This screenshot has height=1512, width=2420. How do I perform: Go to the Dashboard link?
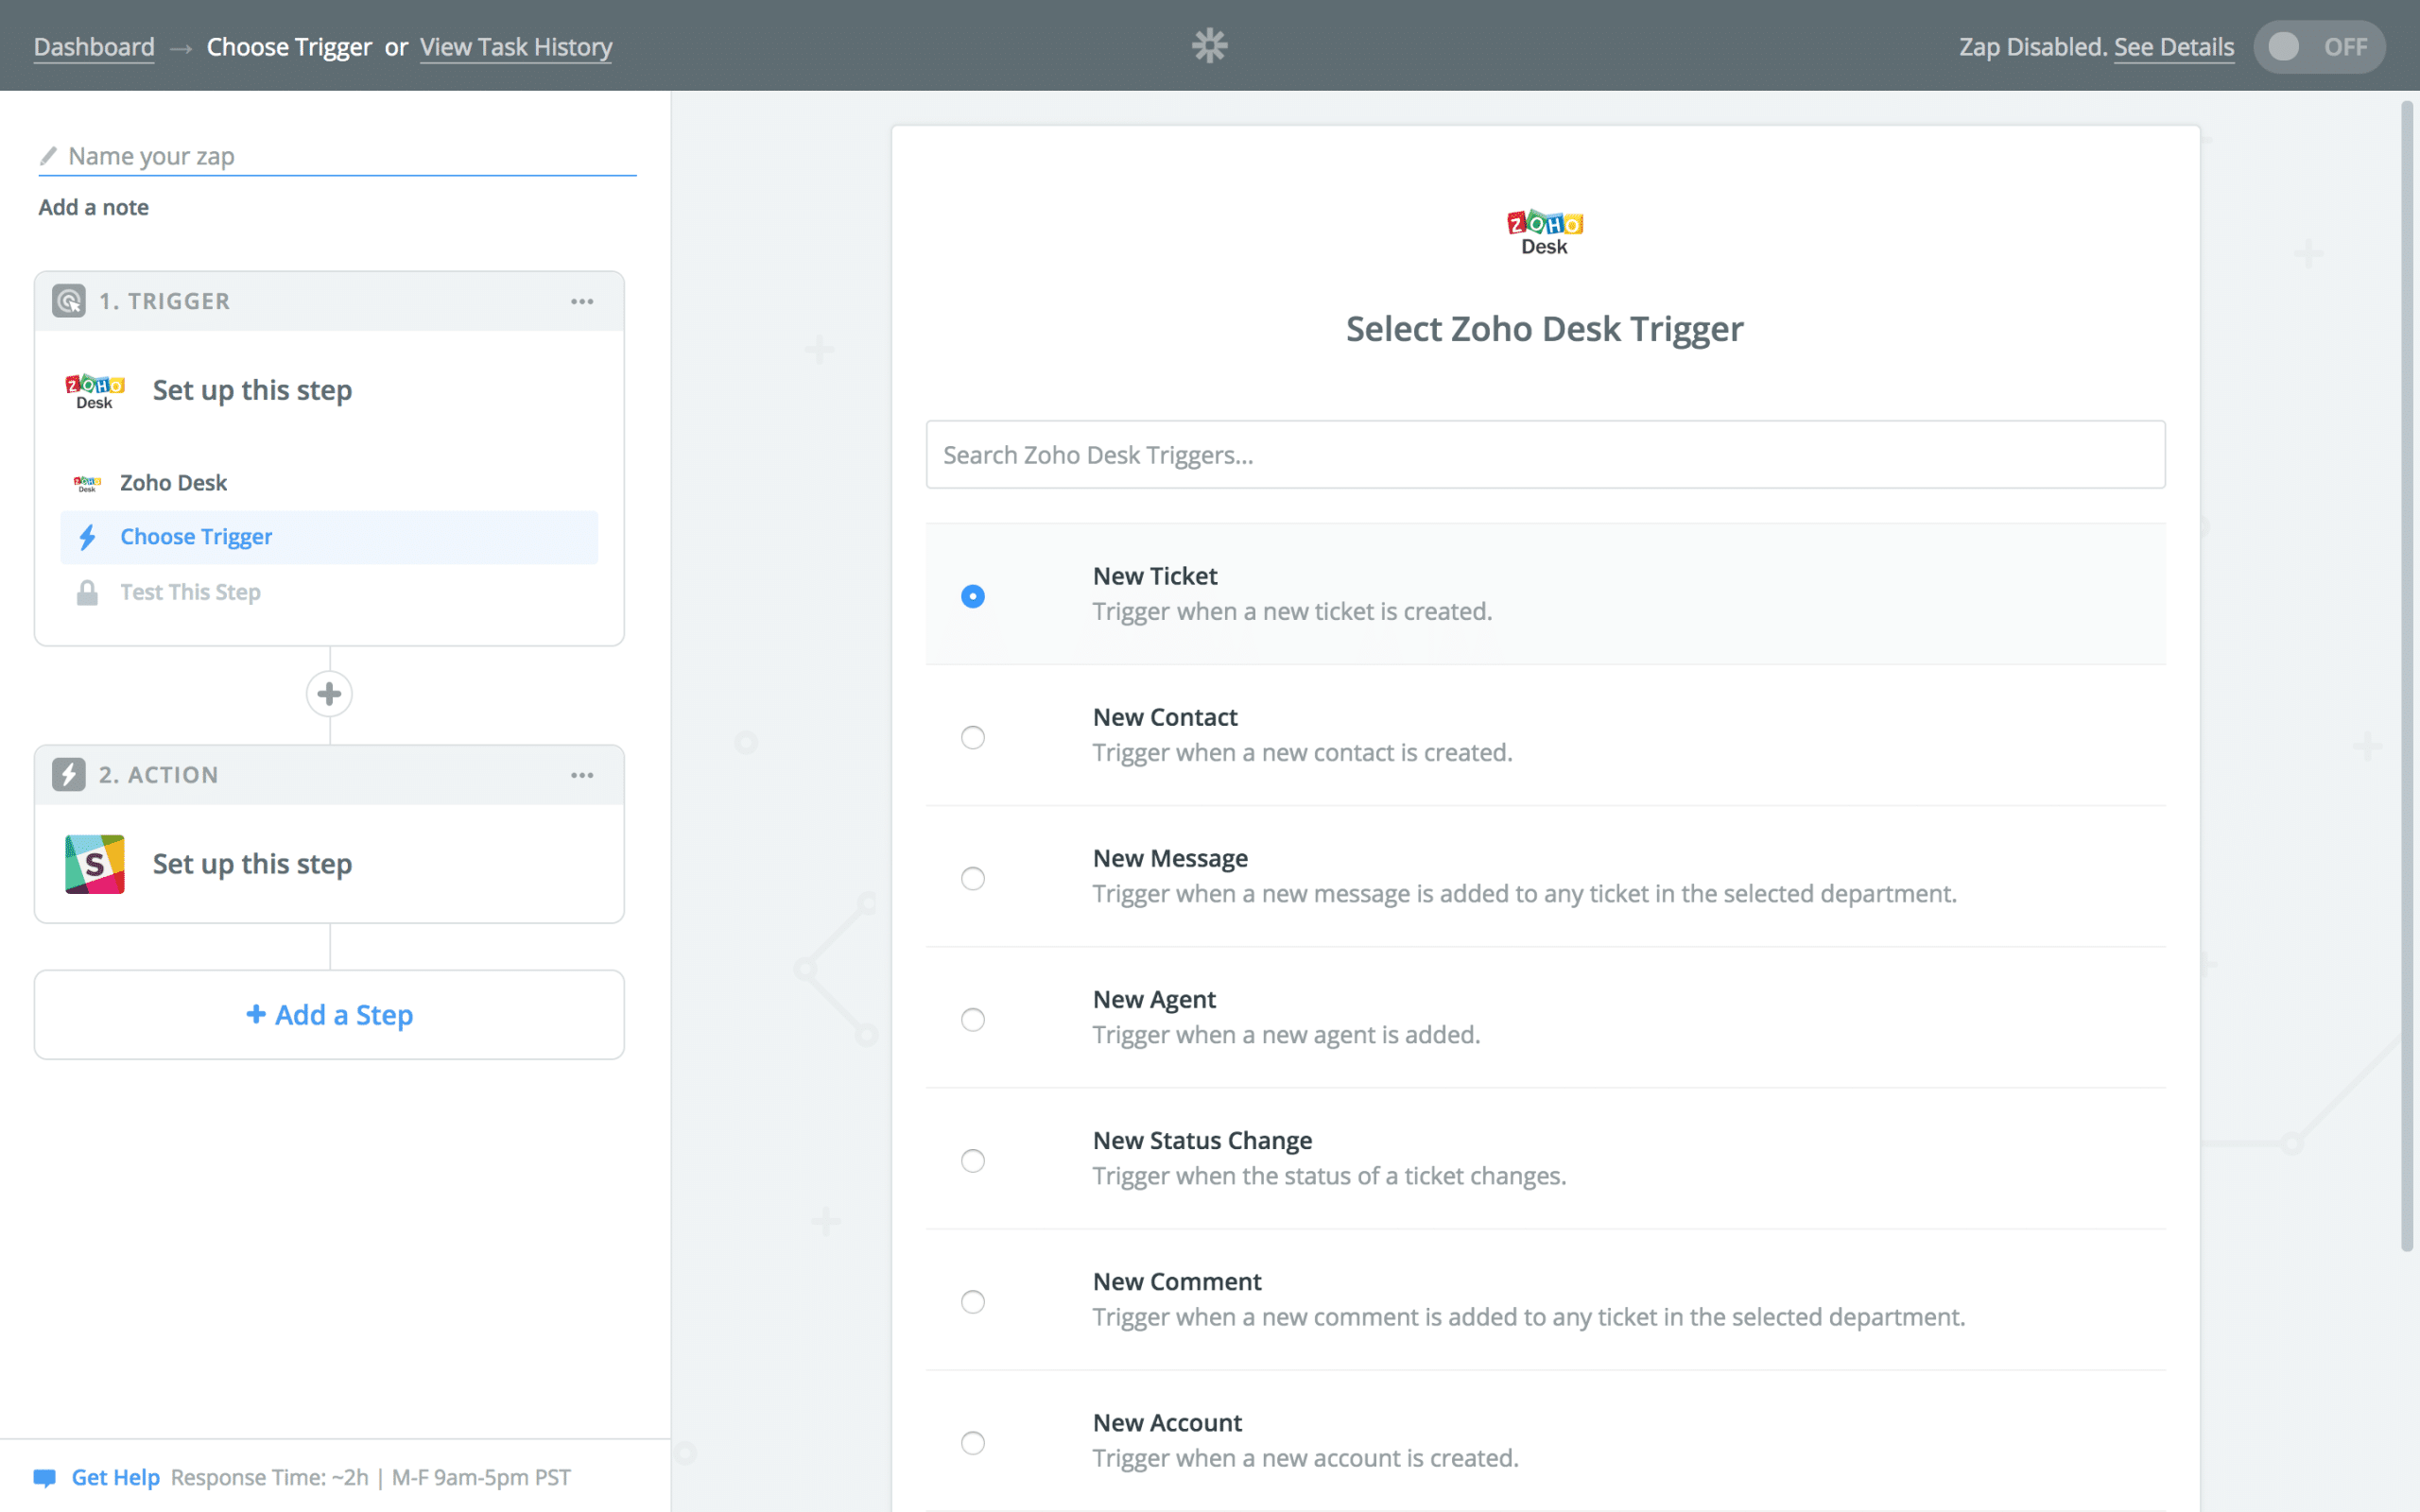pyautogui.click(x=94, y=47)
